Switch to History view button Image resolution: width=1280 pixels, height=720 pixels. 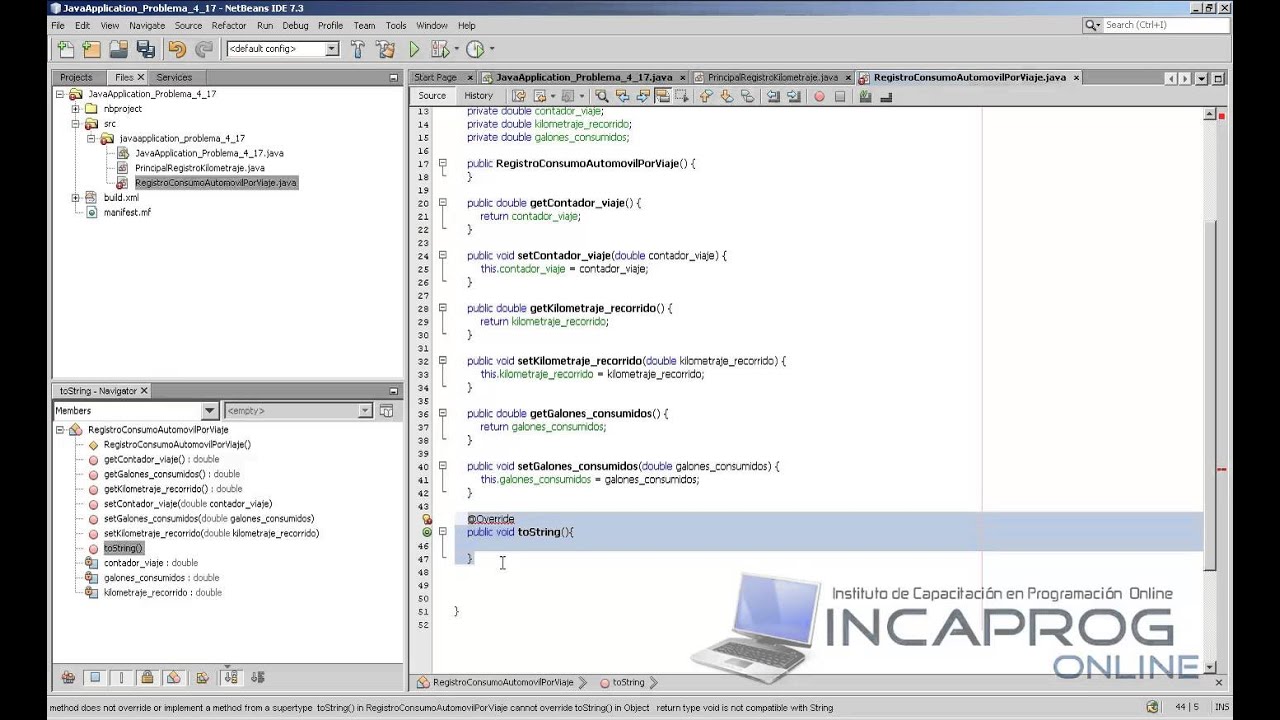click(478, 96)
